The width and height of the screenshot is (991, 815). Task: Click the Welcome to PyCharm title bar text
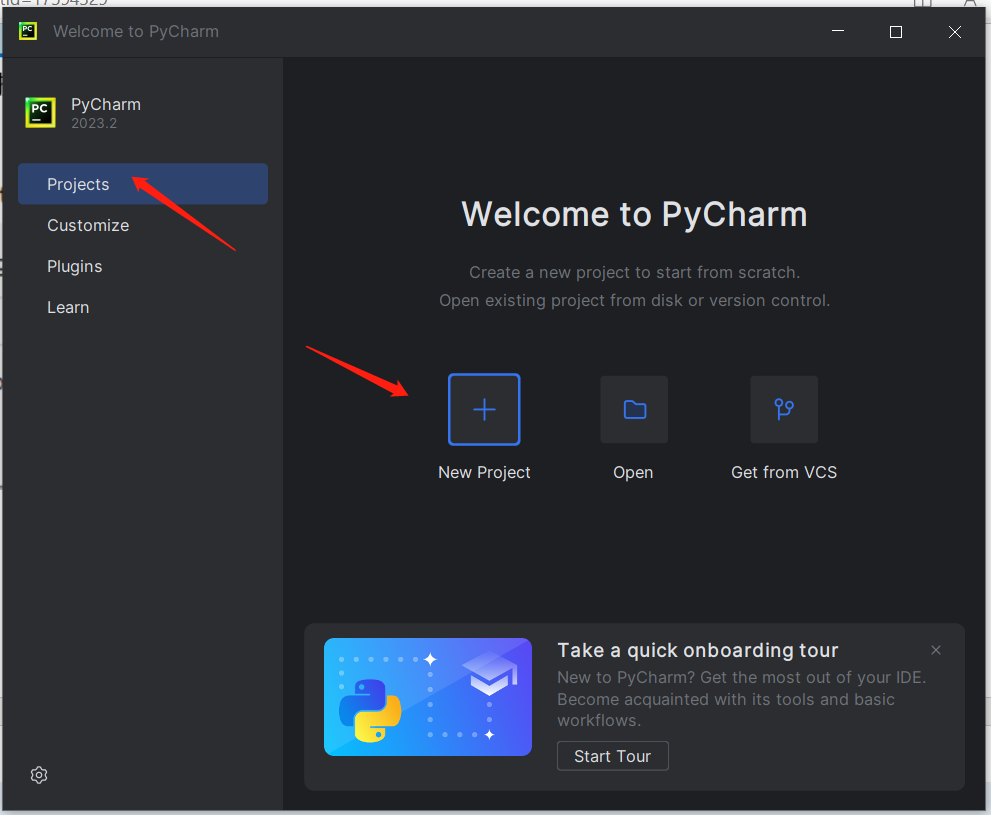coord(135,31)
